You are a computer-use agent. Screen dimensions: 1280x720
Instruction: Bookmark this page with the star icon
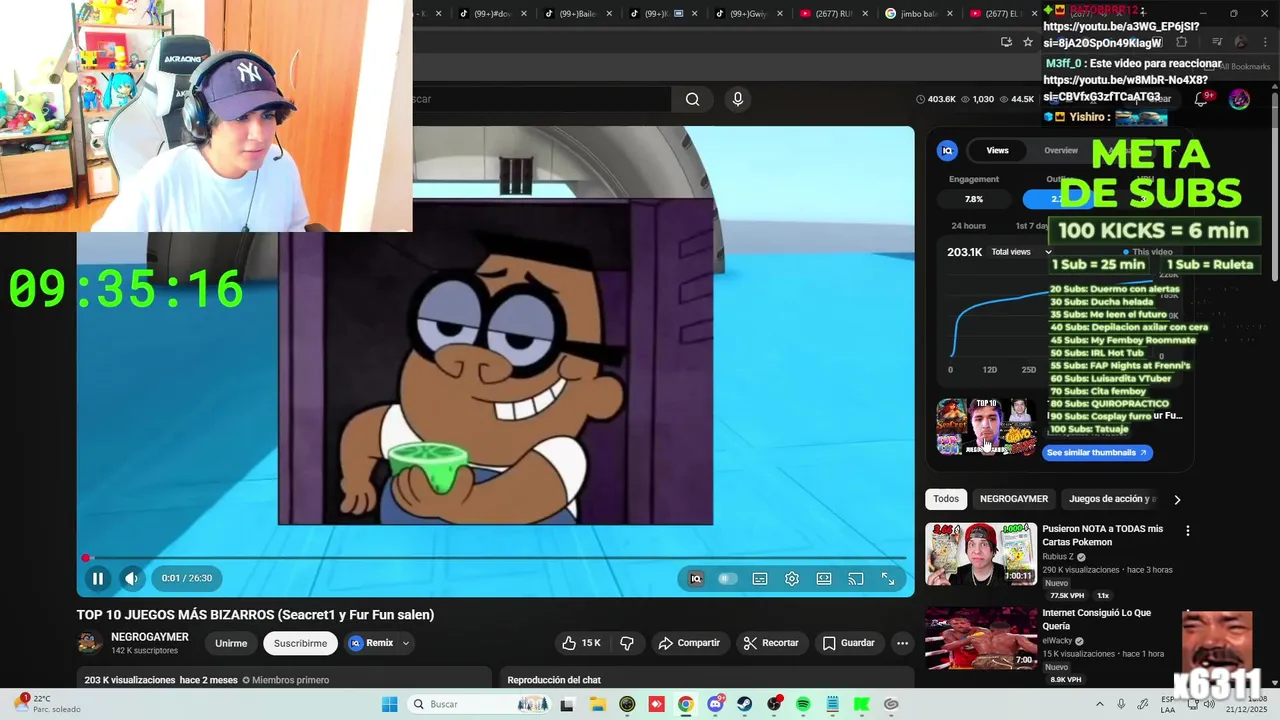pos(1028,42)
